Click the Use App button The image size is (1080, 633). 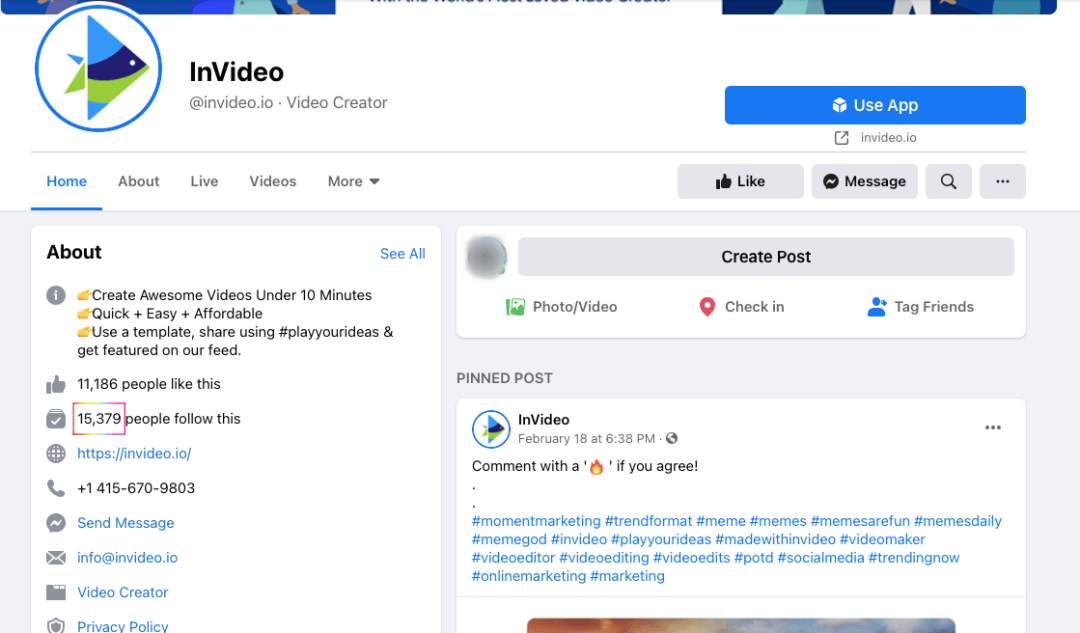(x=875, y=105)
